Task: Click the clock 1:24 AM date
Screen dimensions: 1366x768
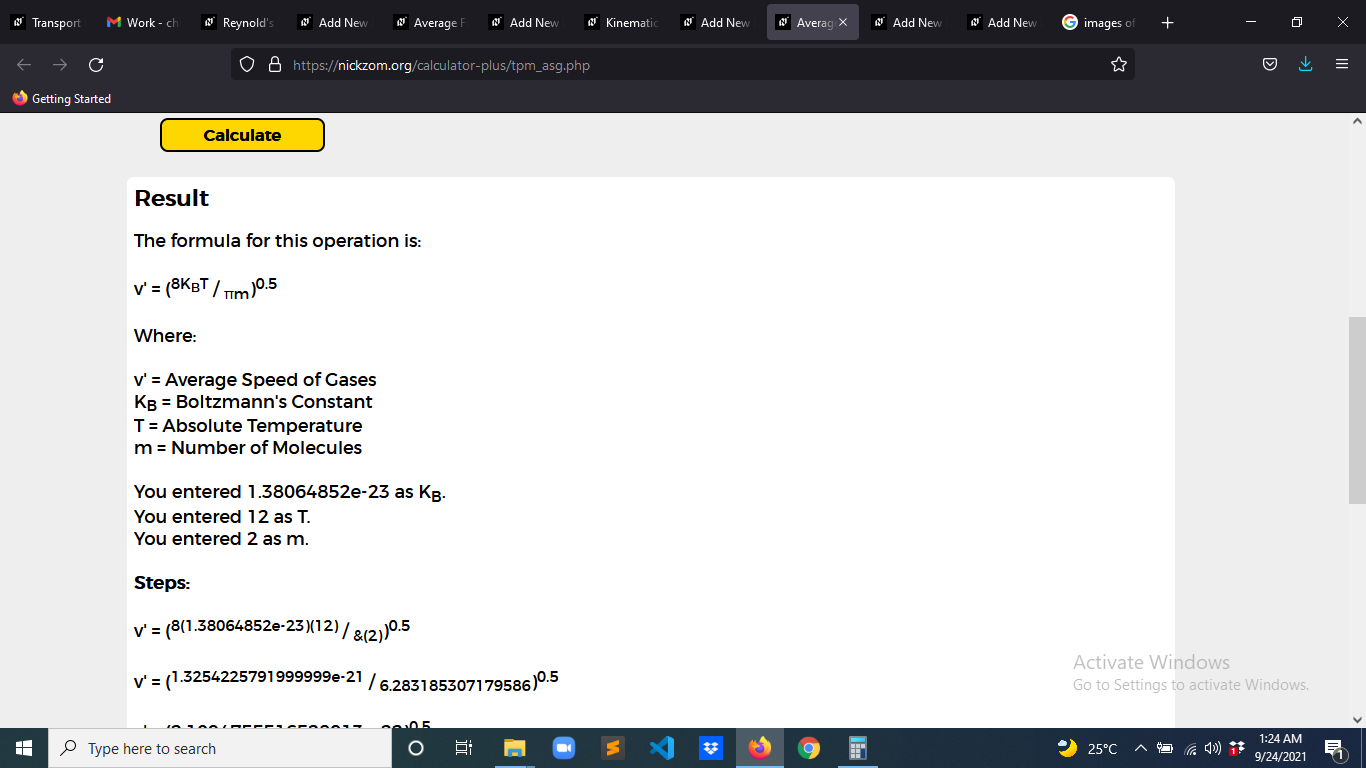Action: coord(1281,748)
